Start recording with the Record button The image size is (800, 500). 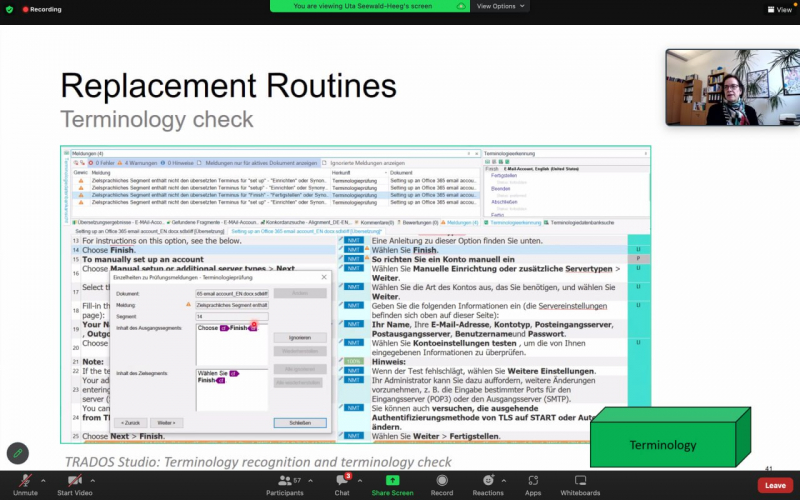pyautogui.click(x=442, y=485)
